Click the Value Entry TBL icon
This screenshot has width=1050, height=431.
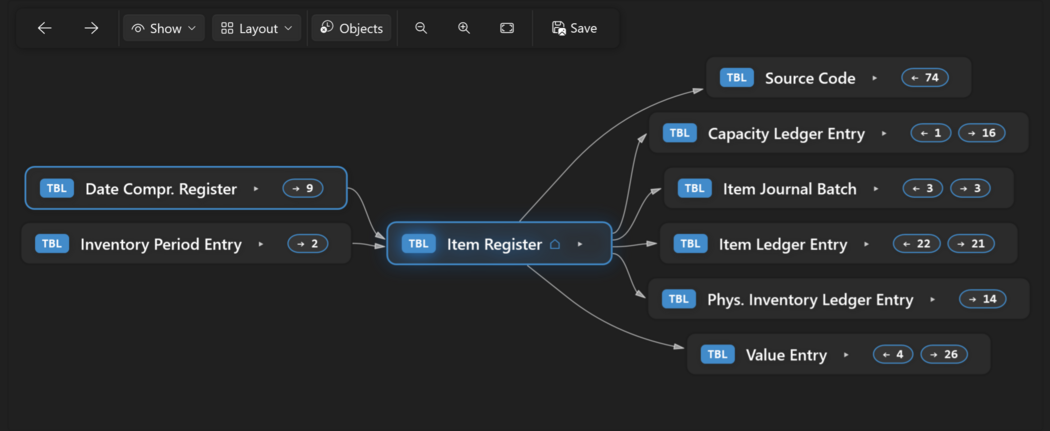click(x=718, y=355)
